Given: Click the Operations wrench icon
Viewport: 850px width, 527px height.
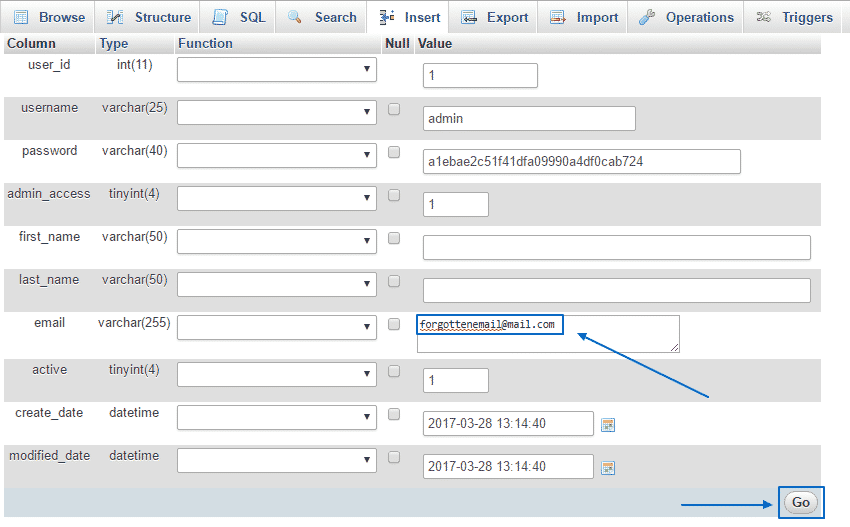Looking at the screenshot, I should tap(647, 17).
